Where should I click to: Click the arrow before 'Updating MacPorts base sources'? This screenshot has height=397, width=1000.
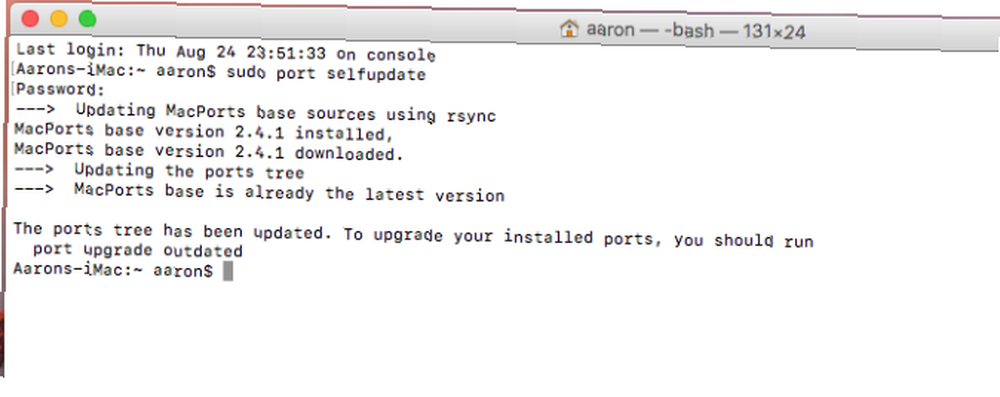coord(35,109)
